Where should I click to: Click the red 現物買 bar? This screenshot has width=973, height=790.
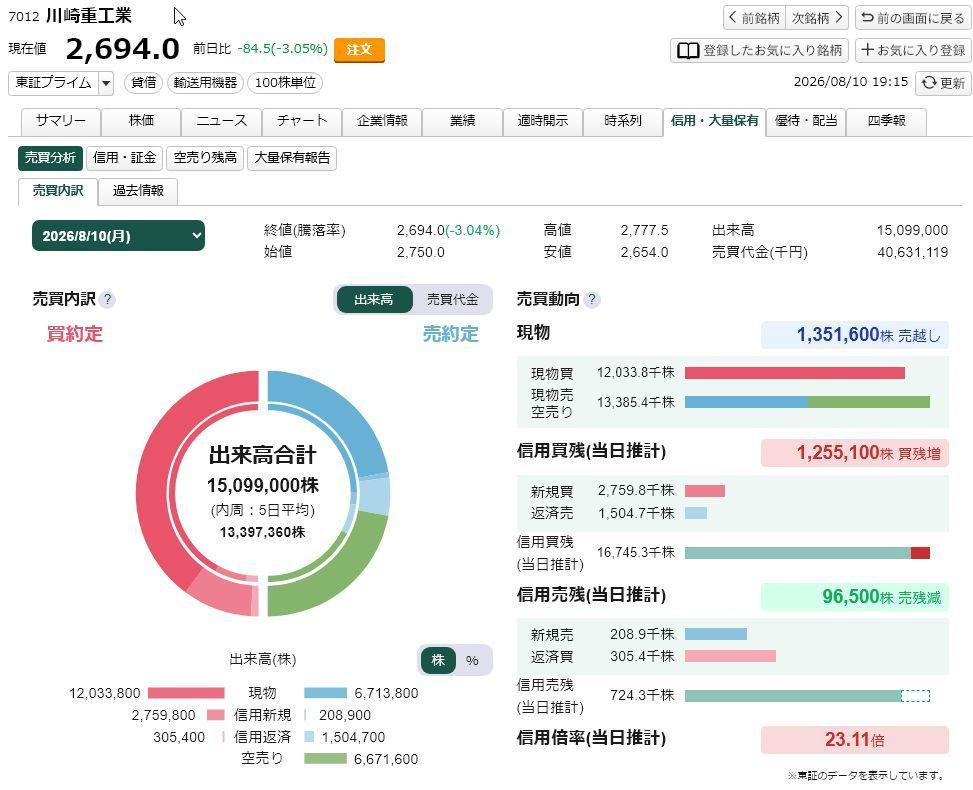click(794, 373)
